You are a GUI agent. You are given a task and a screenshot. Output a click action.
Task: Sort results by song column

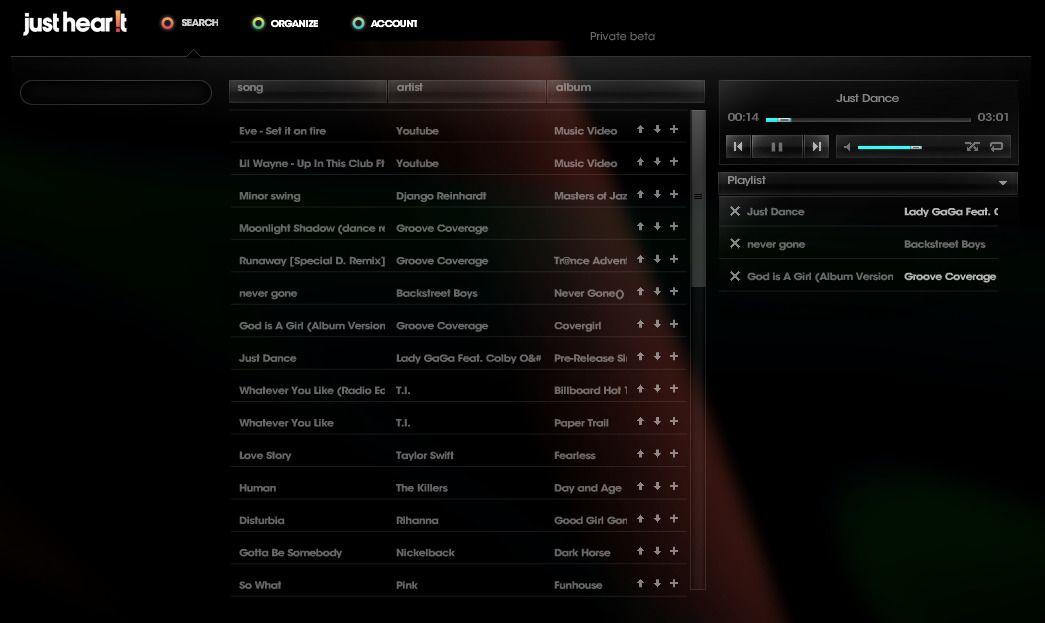(x=307, y=91)
